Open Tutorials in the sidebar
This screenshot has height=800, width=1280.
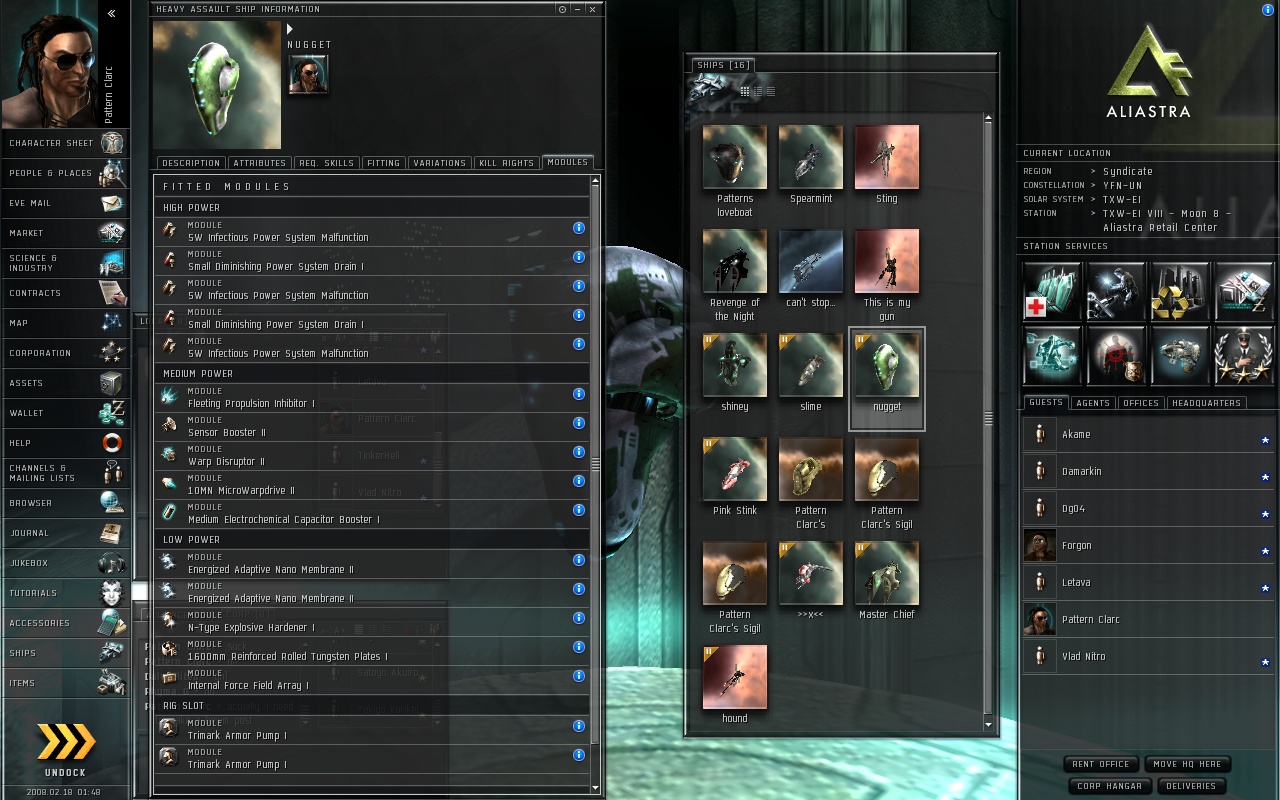click(65, 593)
